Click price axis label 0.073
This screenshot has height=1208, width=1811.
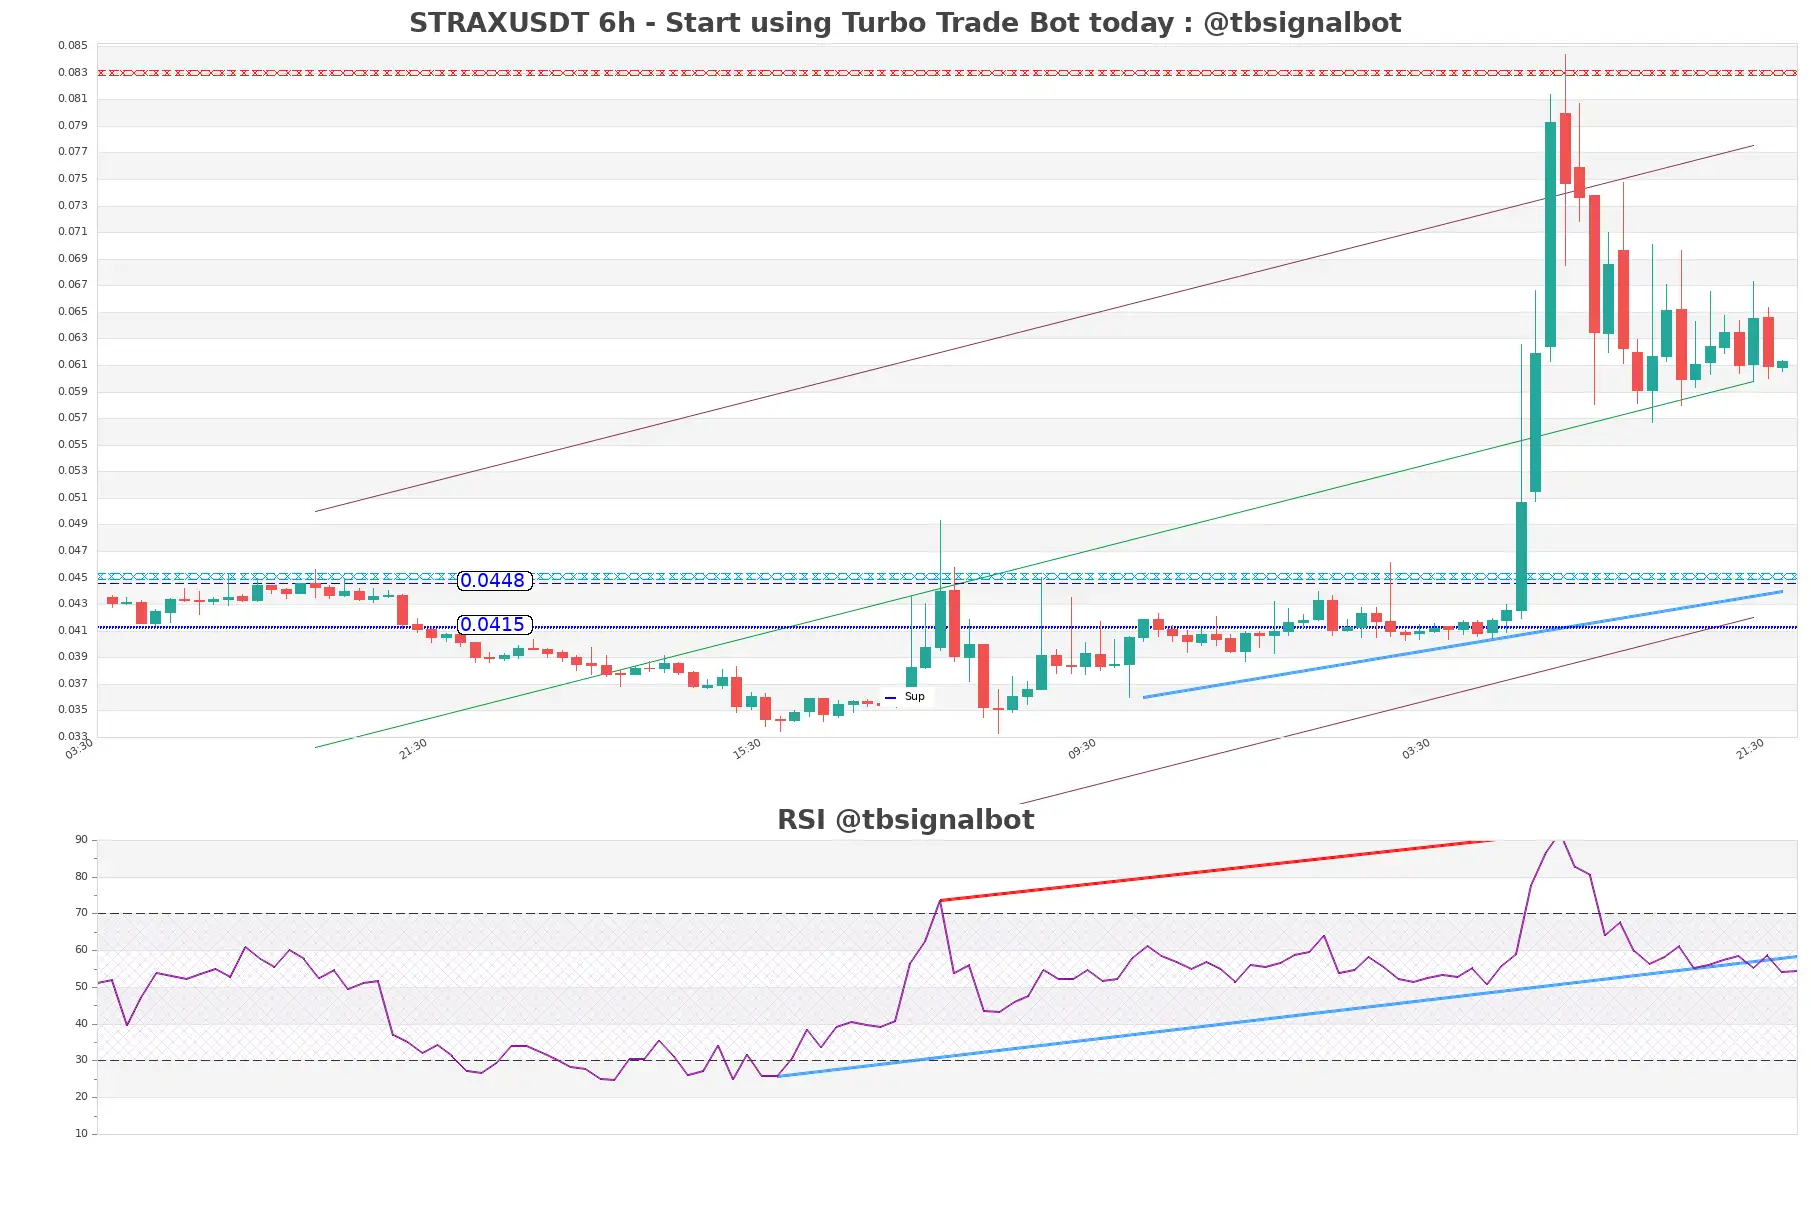(x=72, y=206)
